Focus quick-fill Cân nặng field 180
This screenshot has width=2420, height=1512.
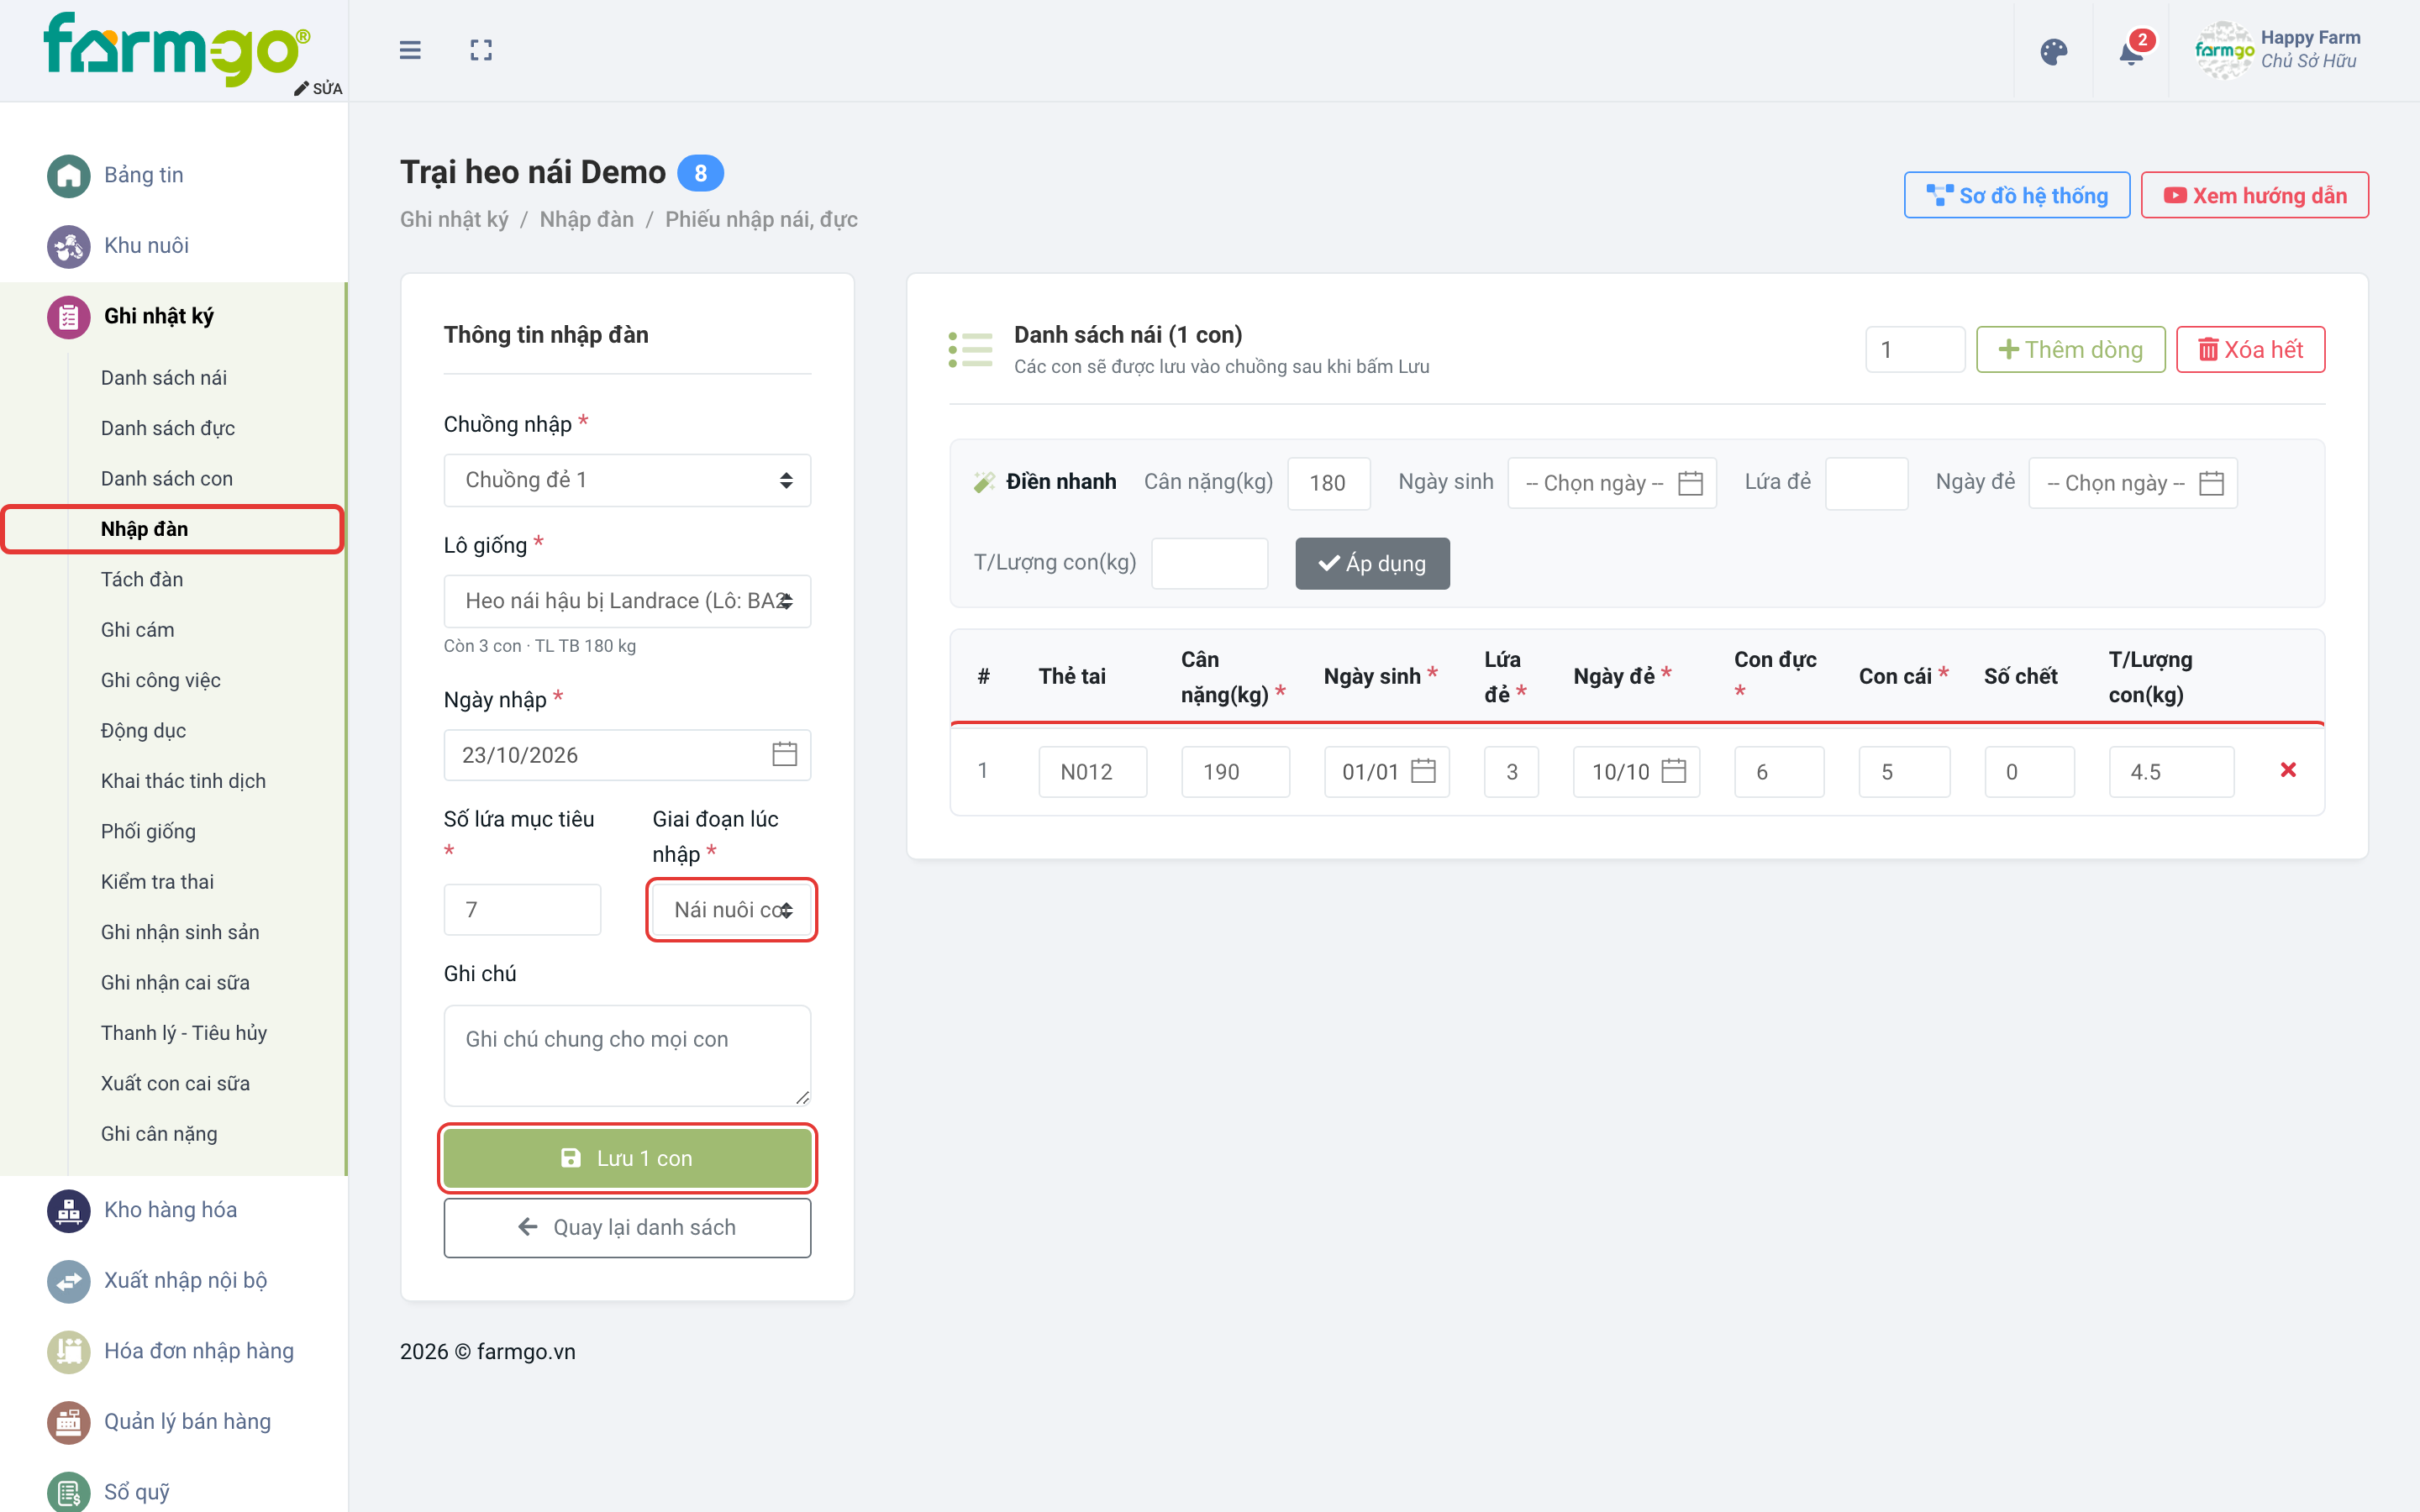point(1329,483)
